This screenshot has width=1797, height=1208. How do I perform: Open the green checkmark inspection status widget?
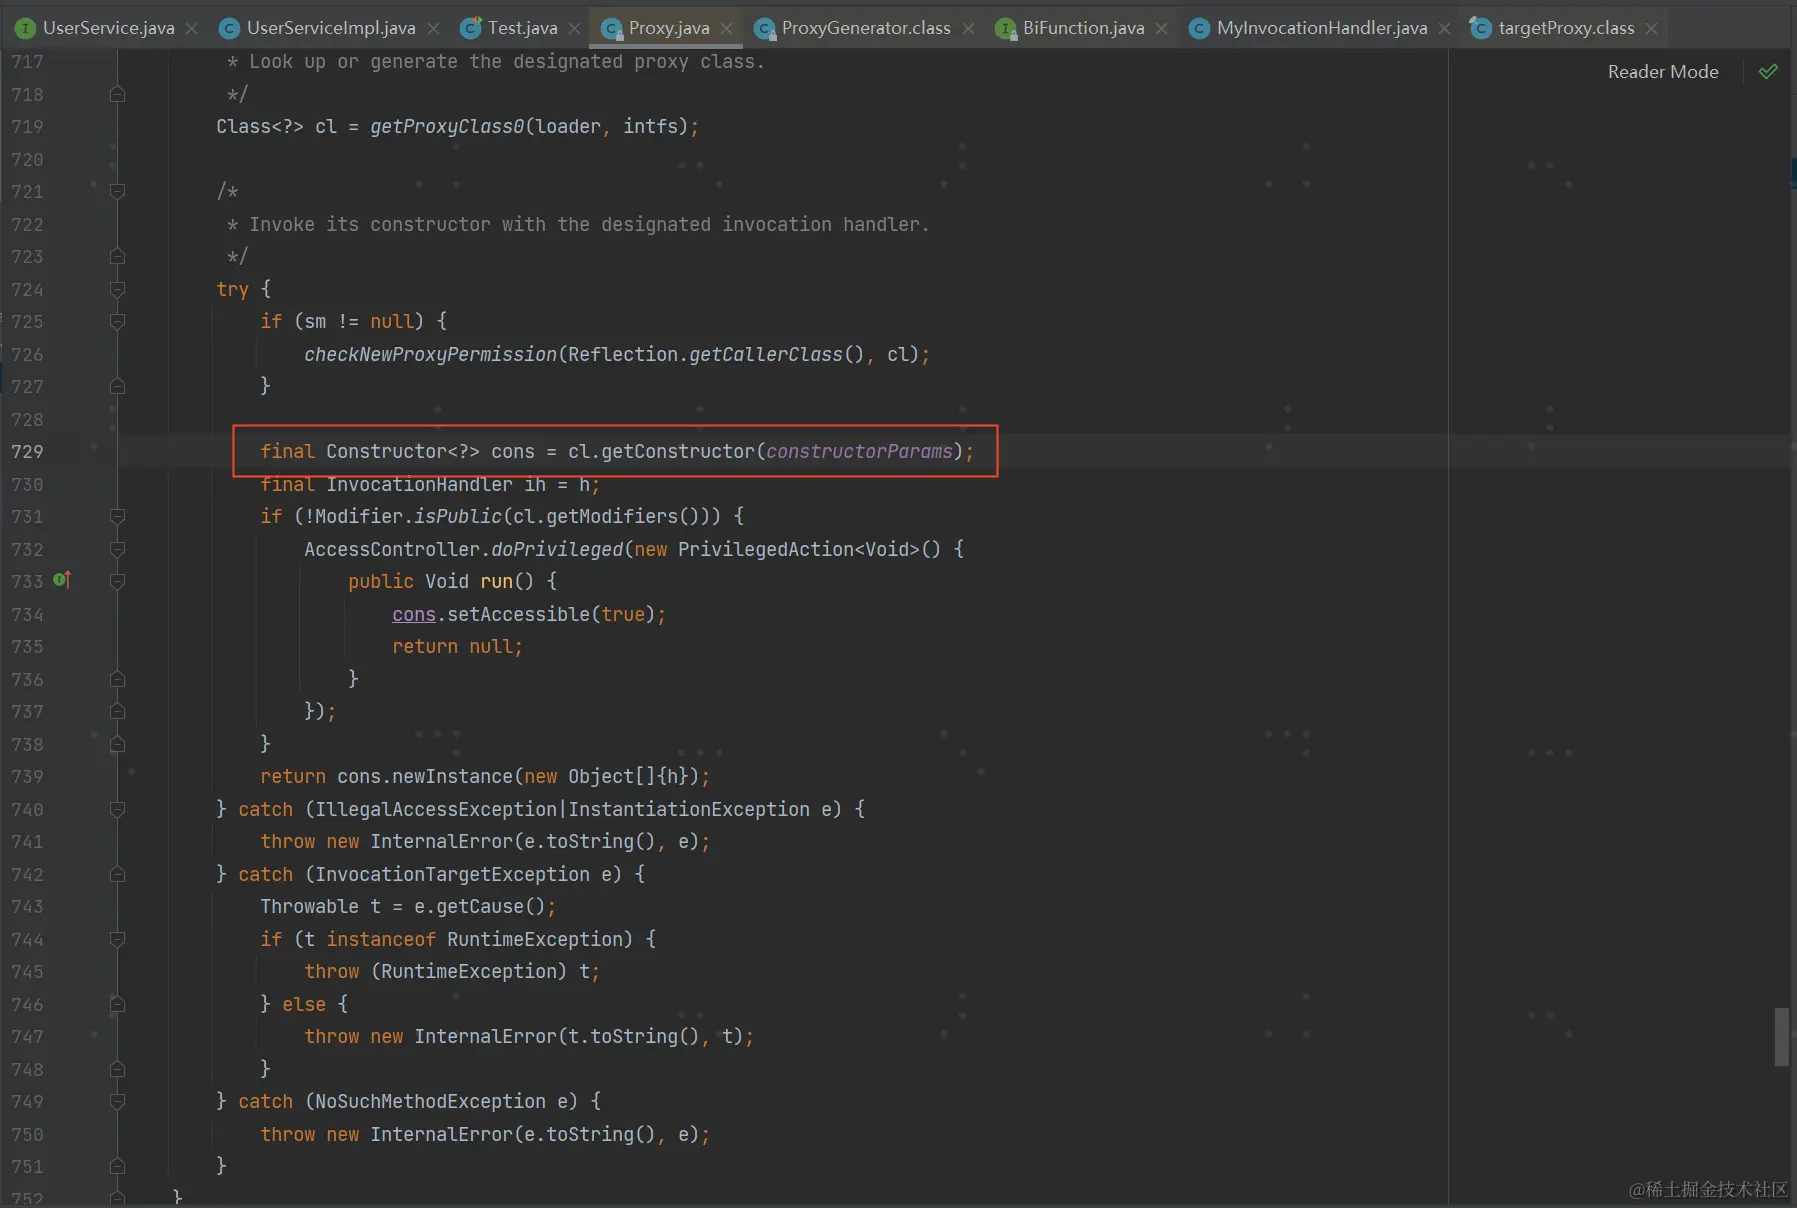click(x=1768, y=71)
